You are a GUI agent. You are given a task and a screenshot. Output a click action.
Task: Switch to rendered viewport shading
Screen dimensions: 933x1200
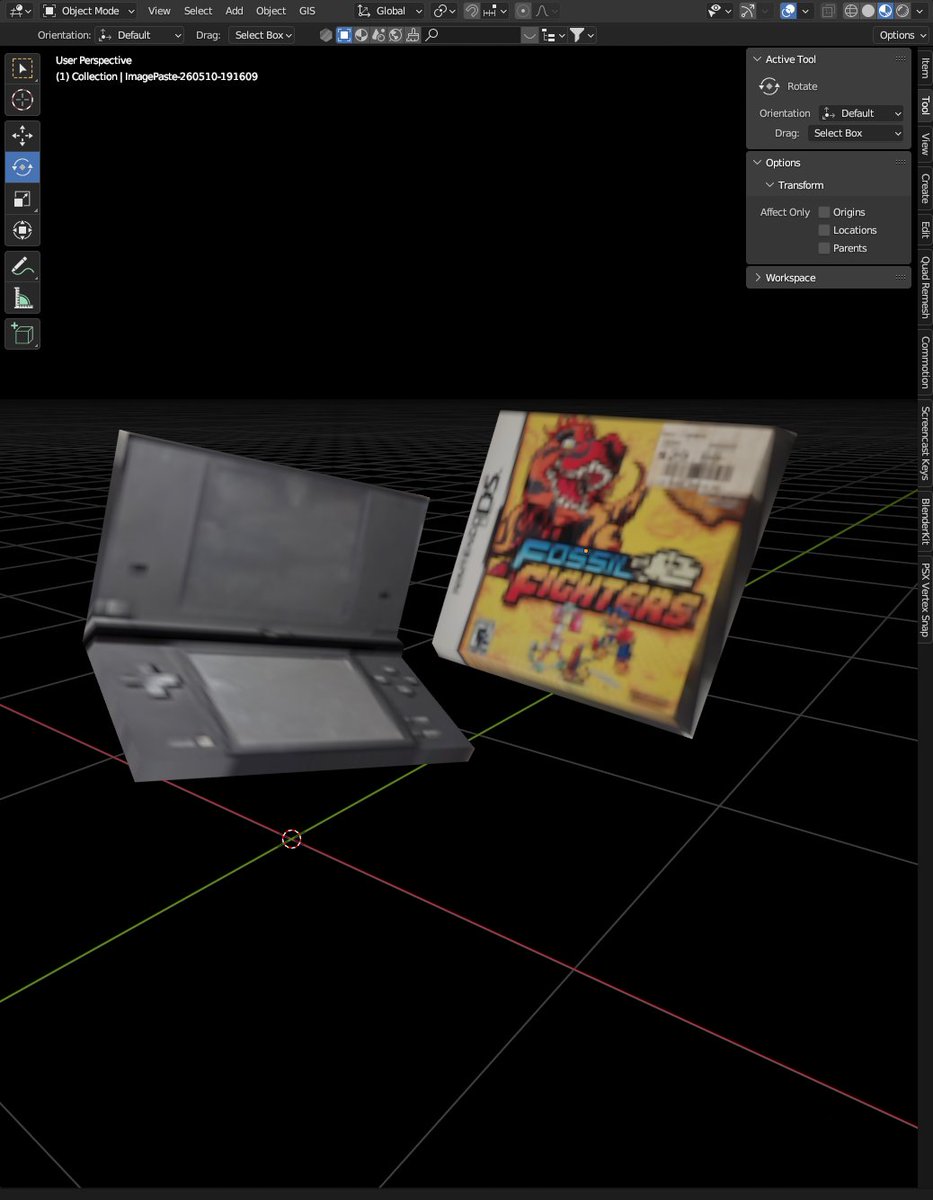coord(902,11)
